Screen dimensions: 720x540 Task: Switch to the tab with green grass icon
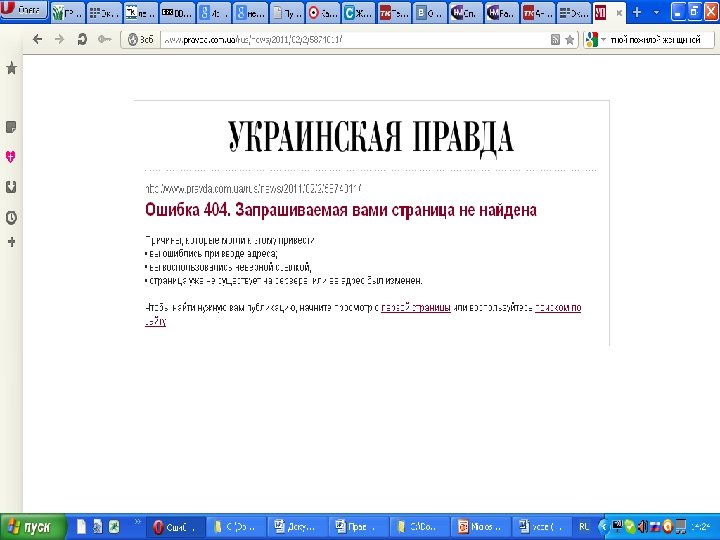tap(68, 13)
